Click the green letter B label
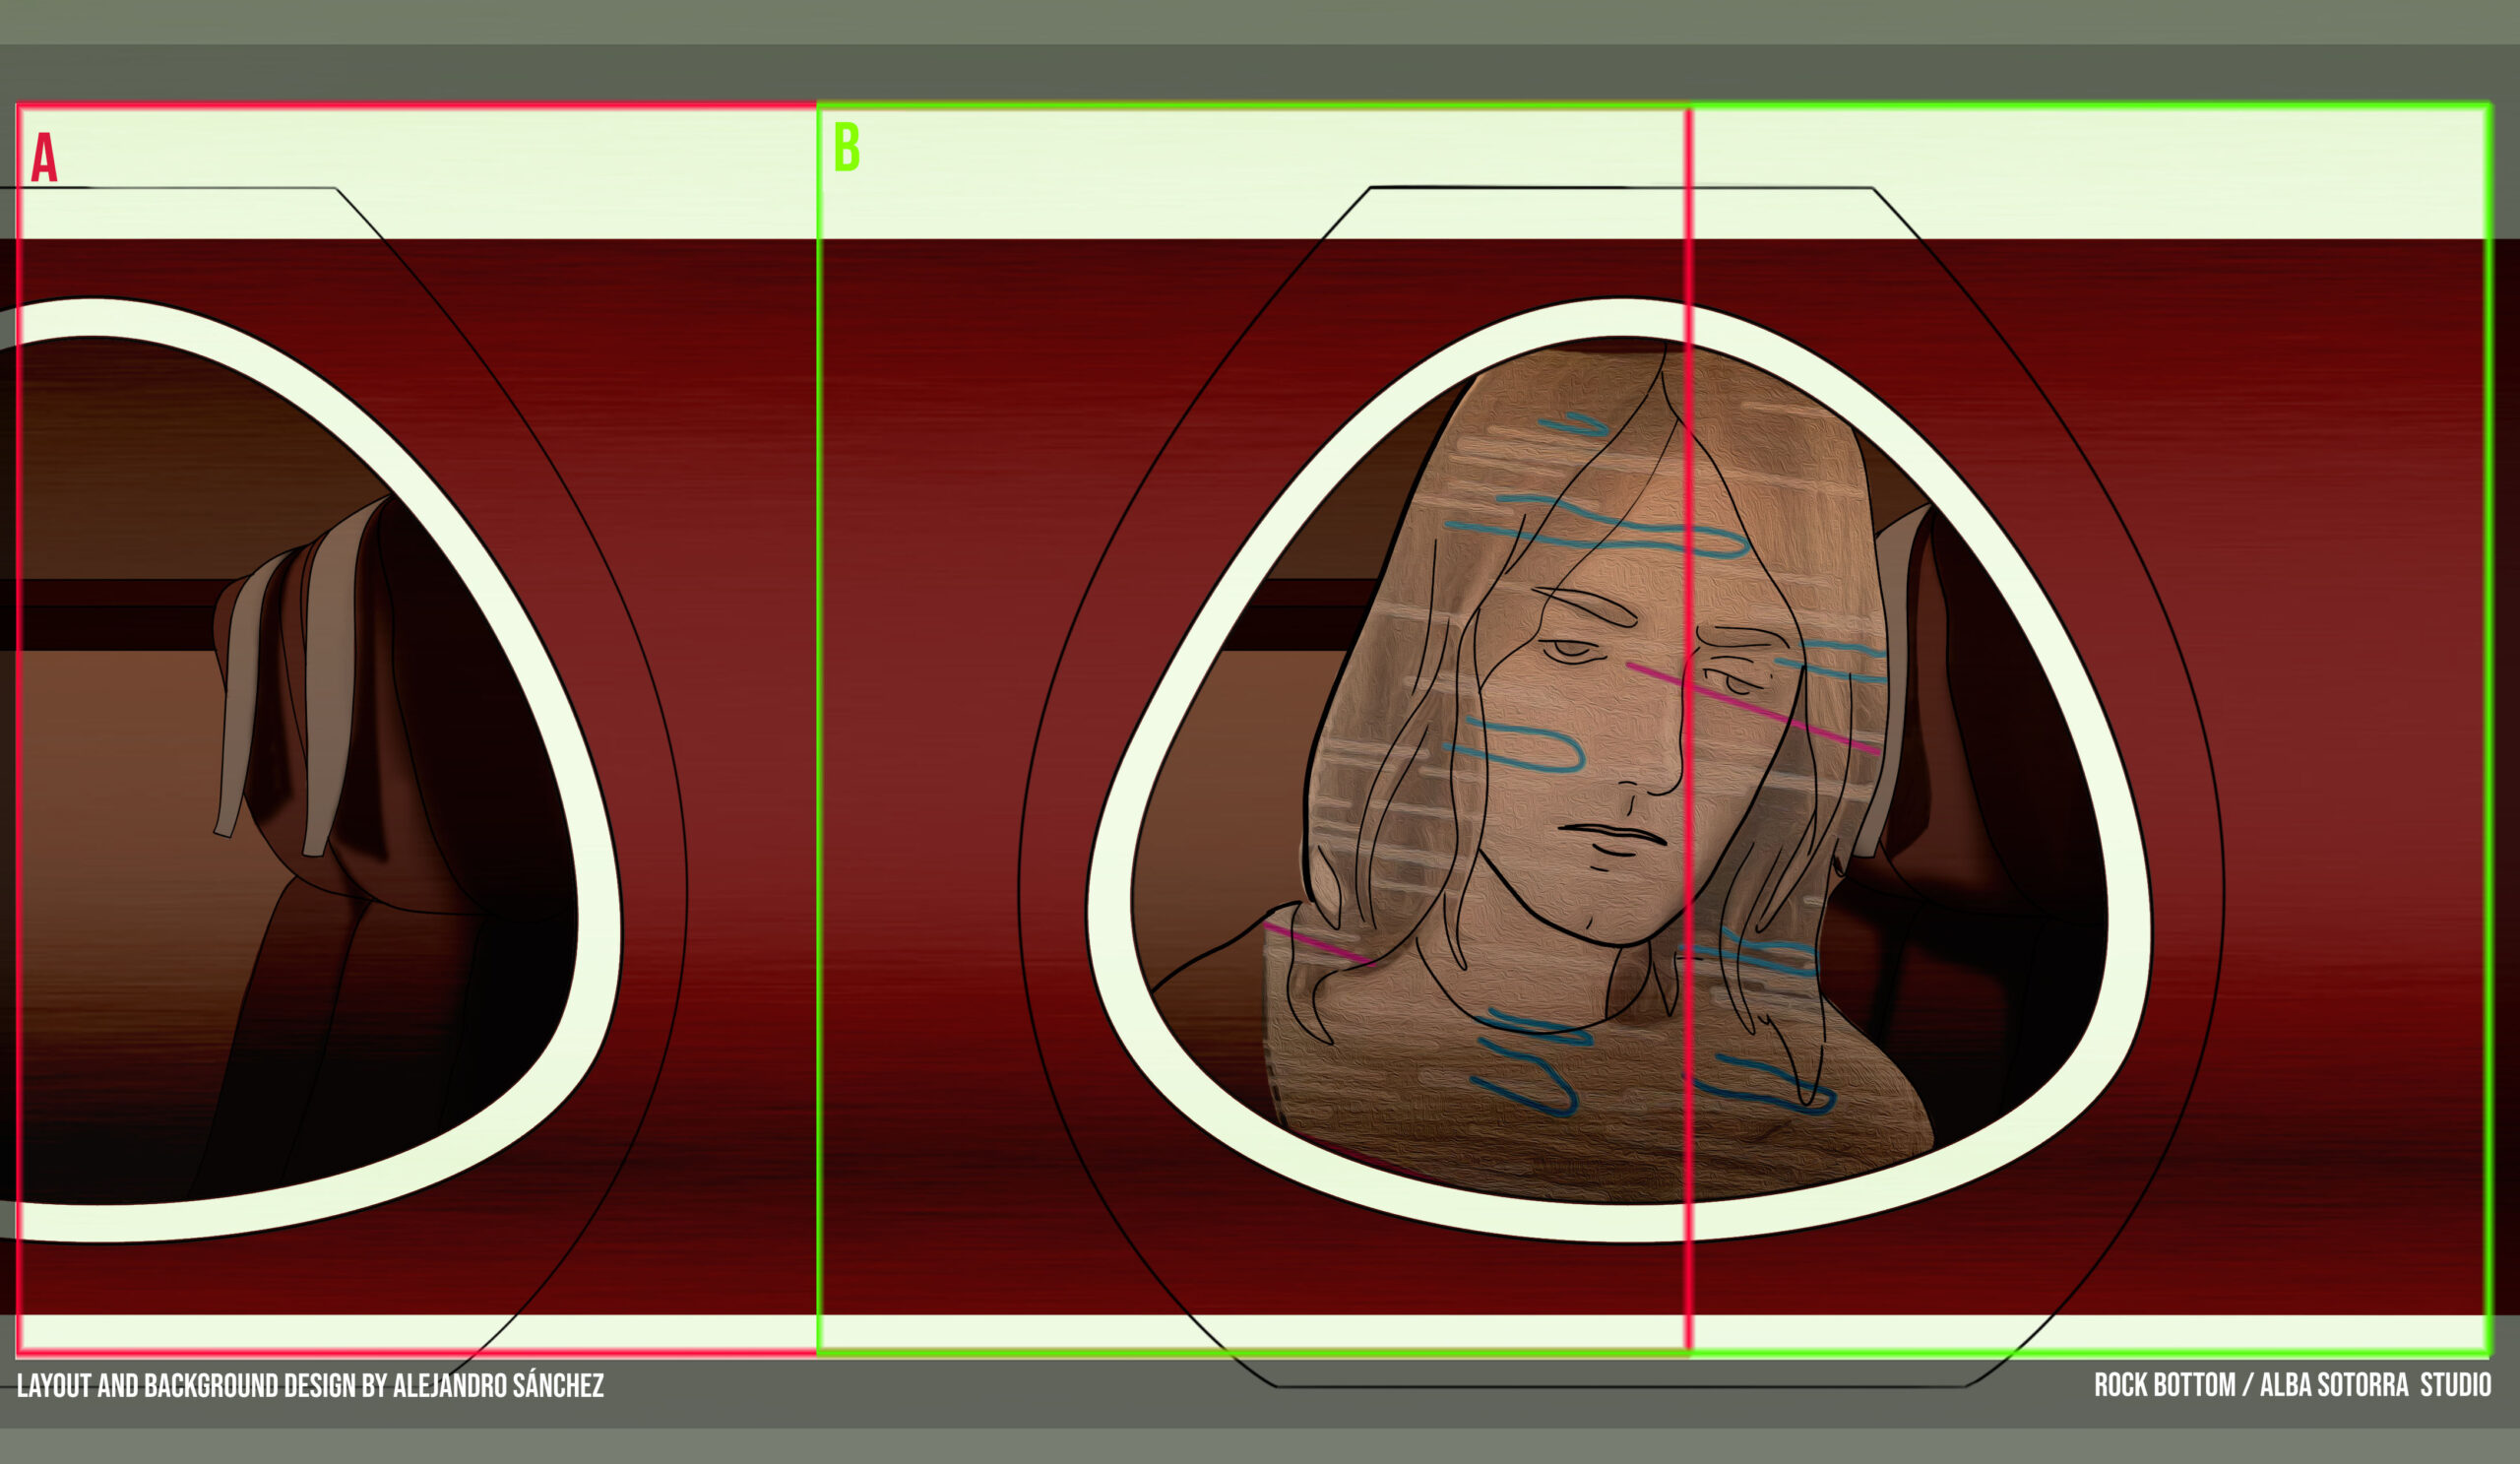The width and height of the screenshot is (2520, 1464). click(x=846, y=148)
